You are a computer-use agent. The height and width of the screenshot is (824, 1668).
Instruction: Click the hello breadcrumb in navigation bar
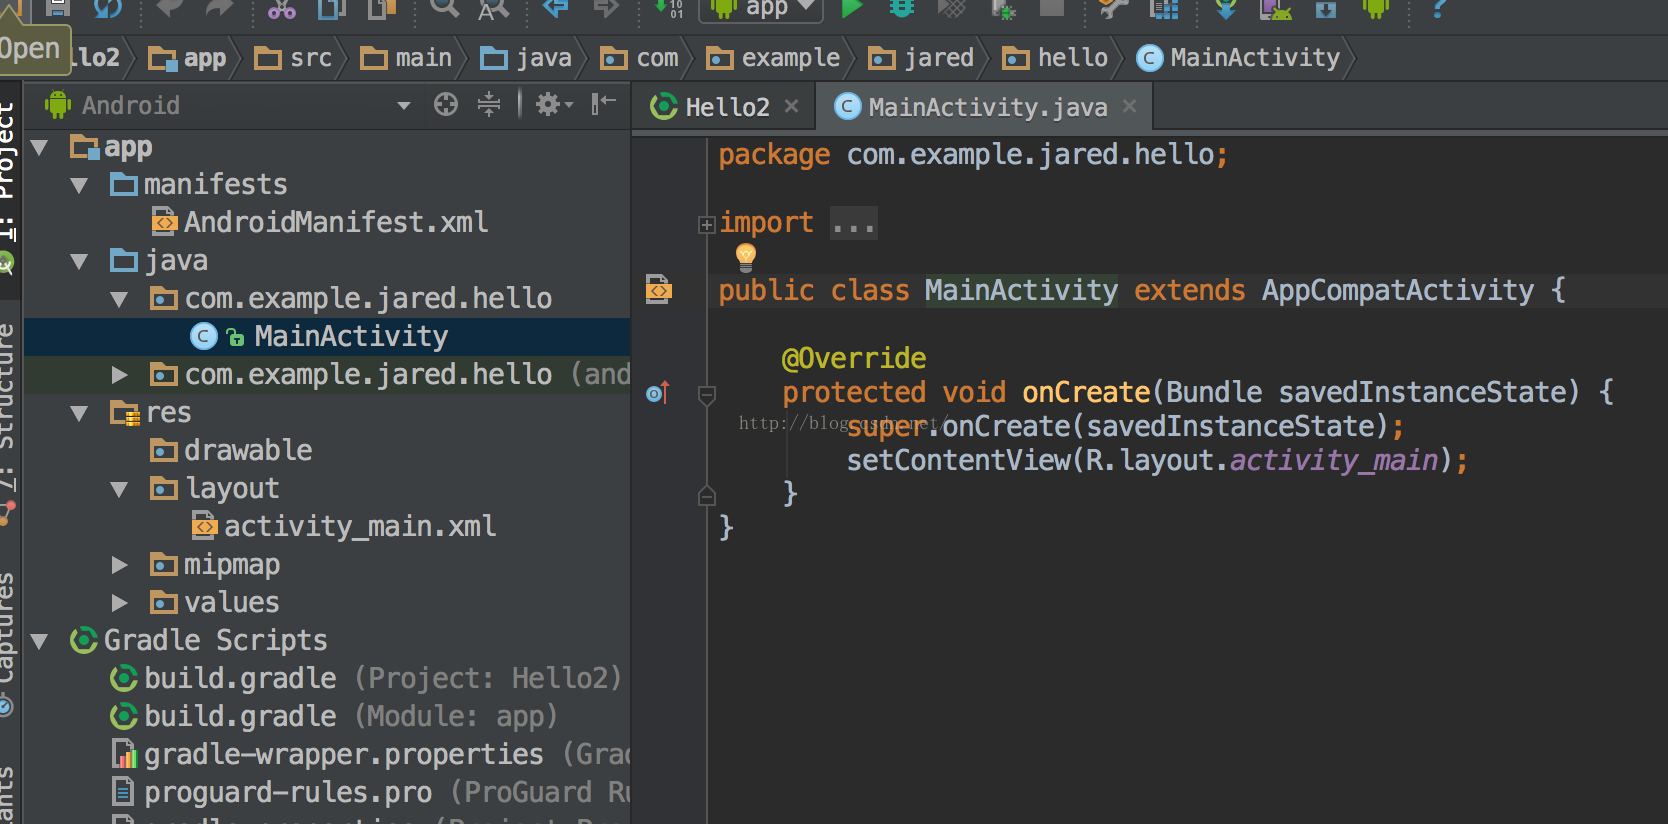(x=1055, y=58)
